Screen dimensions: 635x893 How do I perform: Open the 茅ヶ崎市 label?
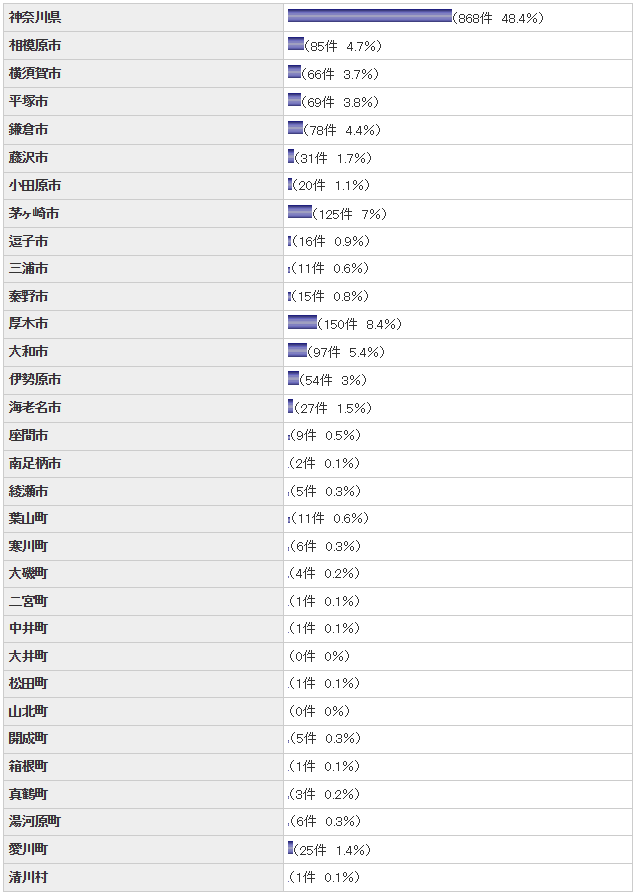click(34, 214)
